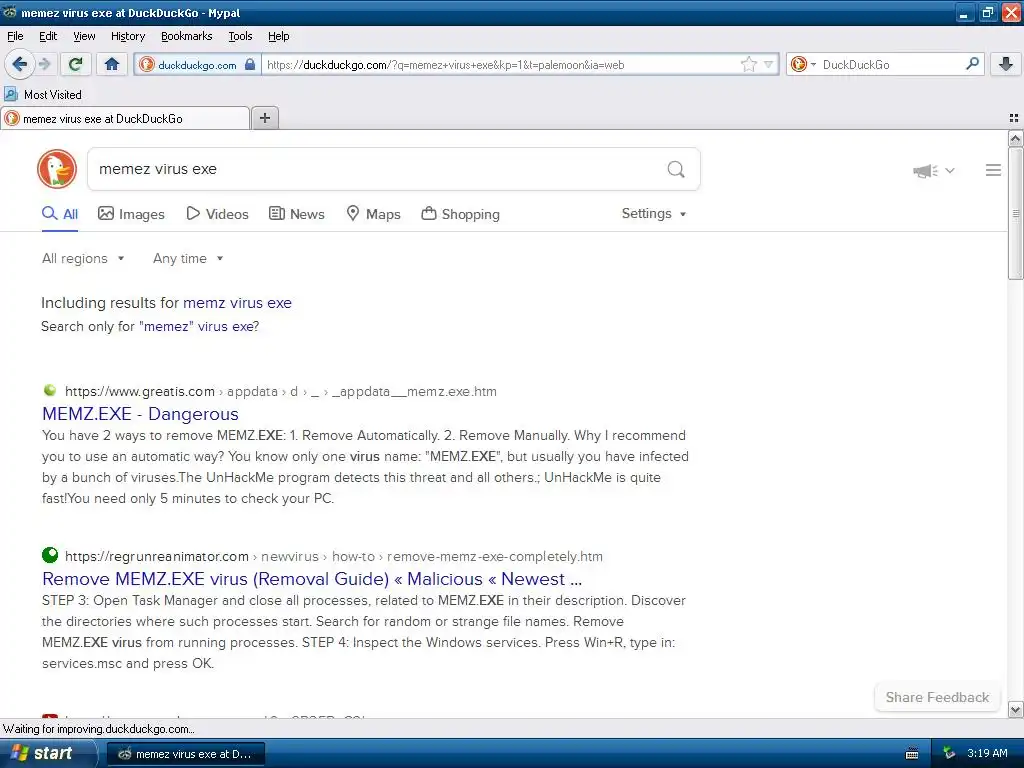This screenshot has height=768, width=1024.
Task: Bookmark this page with the star icon
Action: click(748, 64)
